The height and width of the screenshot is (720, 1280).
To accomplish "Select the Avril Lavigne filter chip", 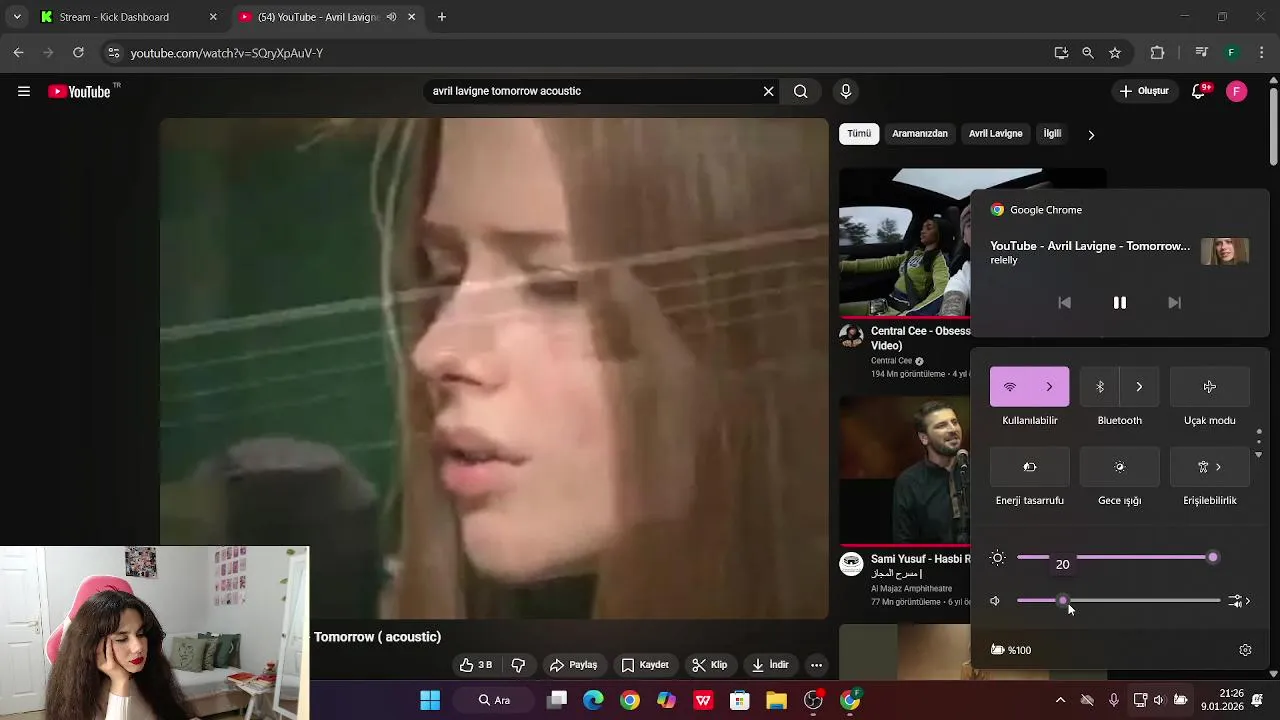I will [x=996, y=134].
